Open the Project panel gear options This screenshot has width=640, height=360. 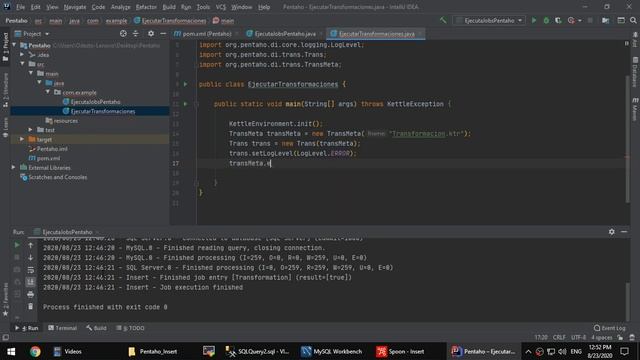pyautogui.click(x=151, y=33)
